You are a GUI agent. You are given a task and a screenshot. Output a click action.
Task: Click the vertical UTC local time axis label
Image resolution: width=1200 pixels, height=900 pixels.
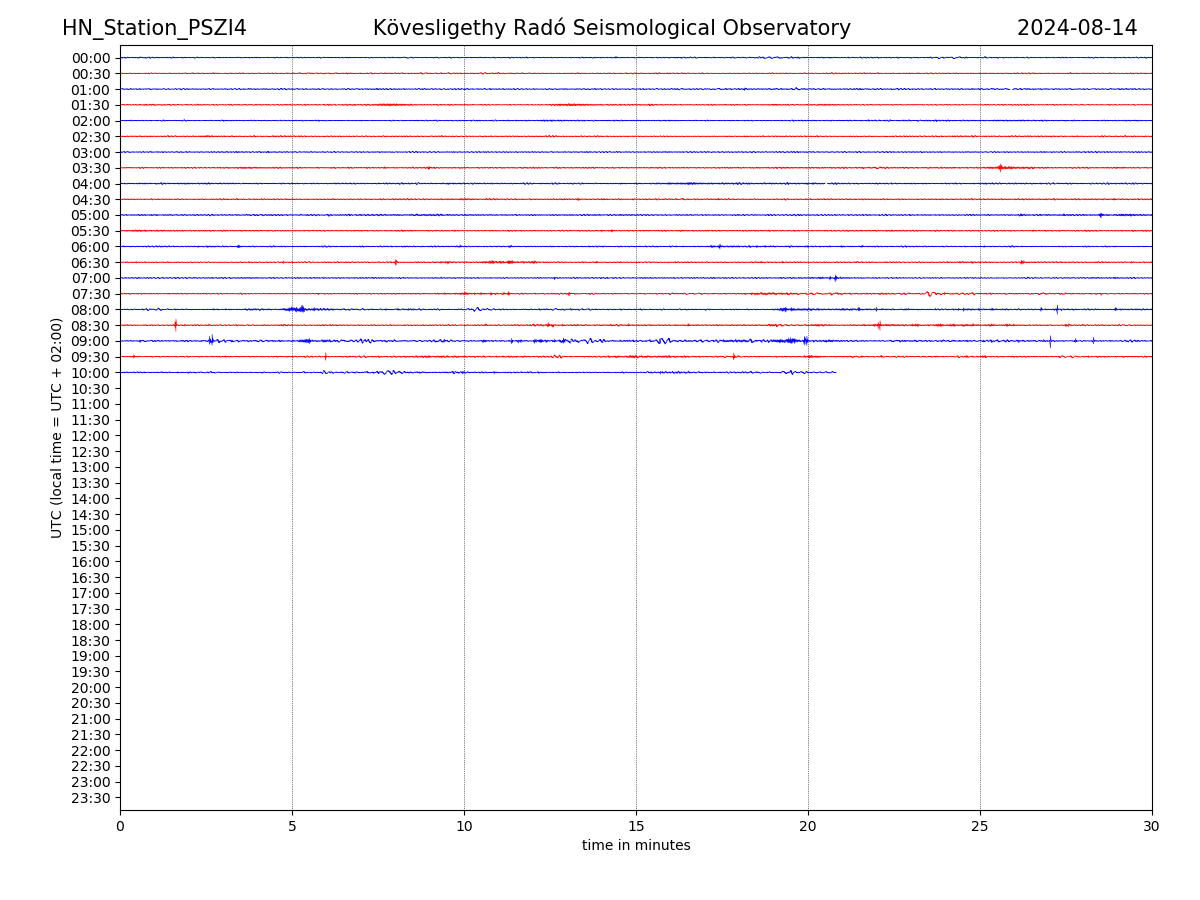pyautogui.click(x=57, y=427)
